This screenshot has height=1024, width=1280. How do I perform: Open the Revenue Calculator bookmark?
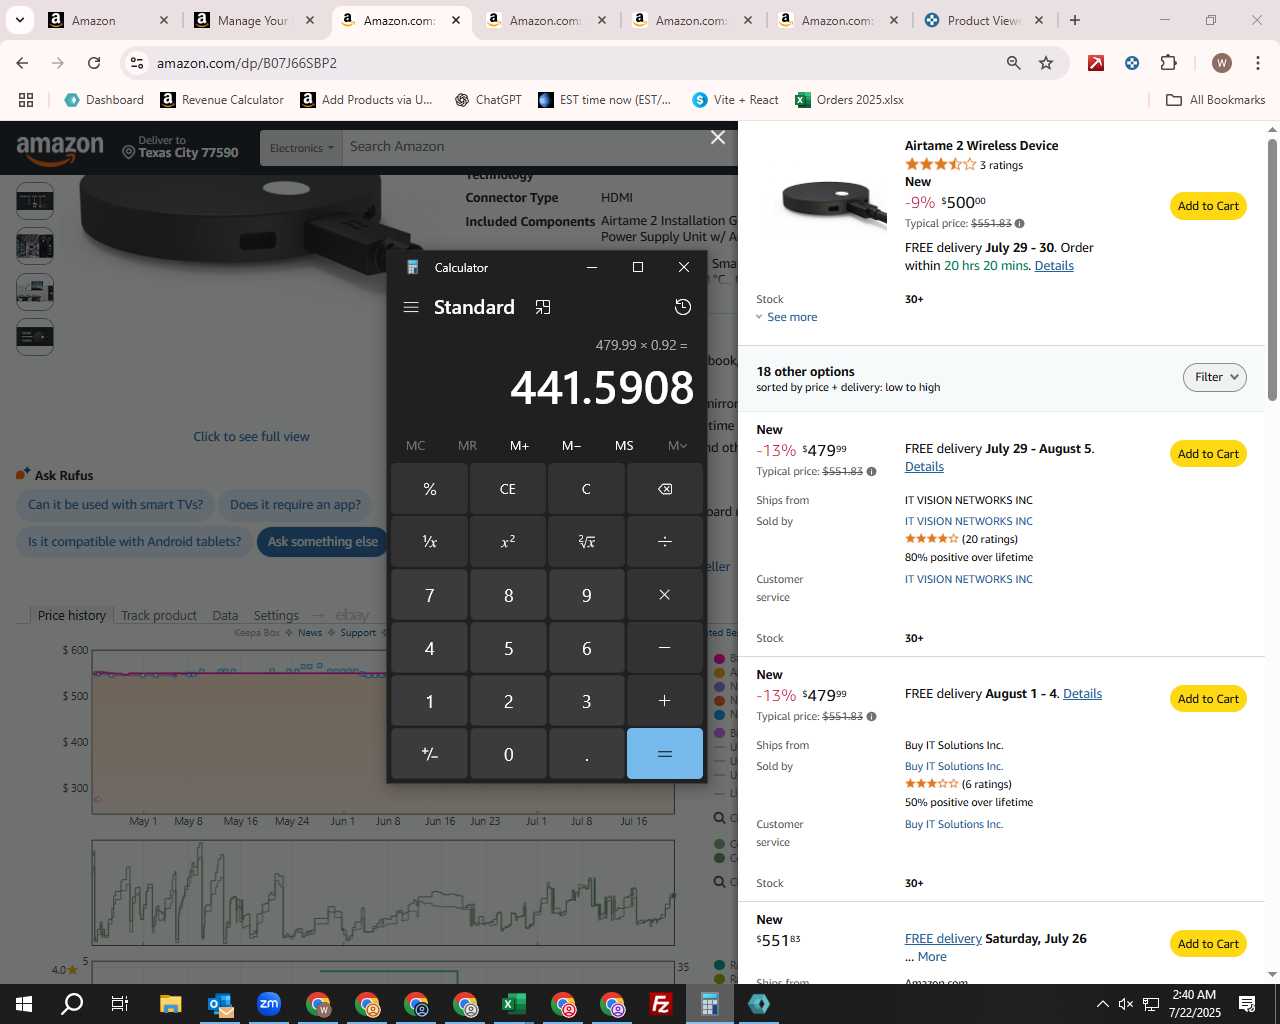point(222,100)
